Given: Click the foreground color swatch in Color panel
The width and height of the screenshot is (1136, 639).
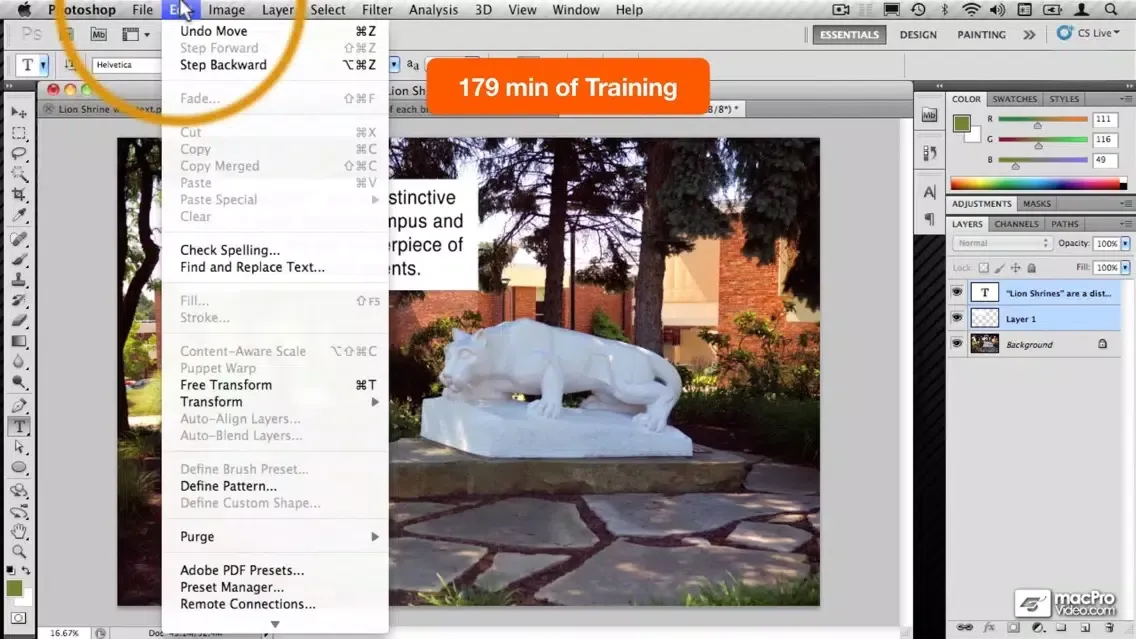Looking at the screenshot, I should click(961, 123).
